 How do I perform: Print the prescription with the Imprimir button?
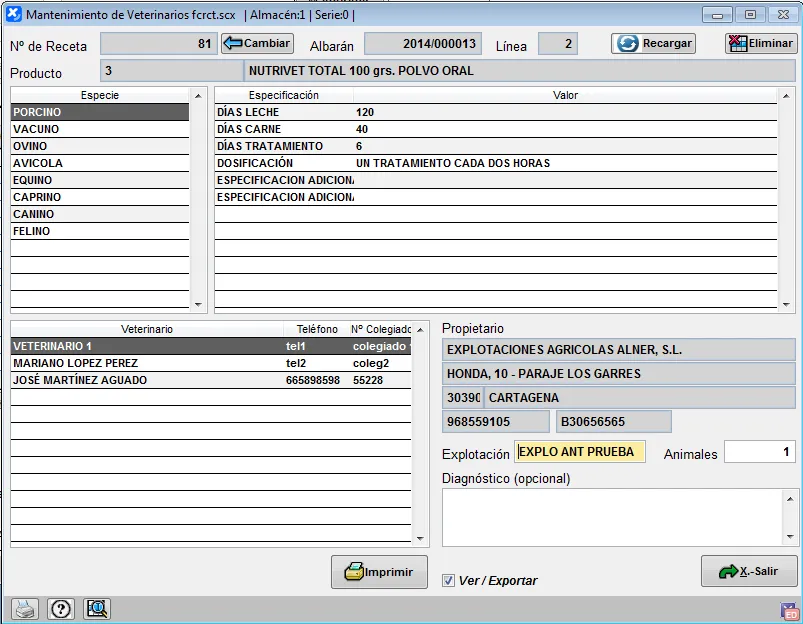tap(379, 572)
